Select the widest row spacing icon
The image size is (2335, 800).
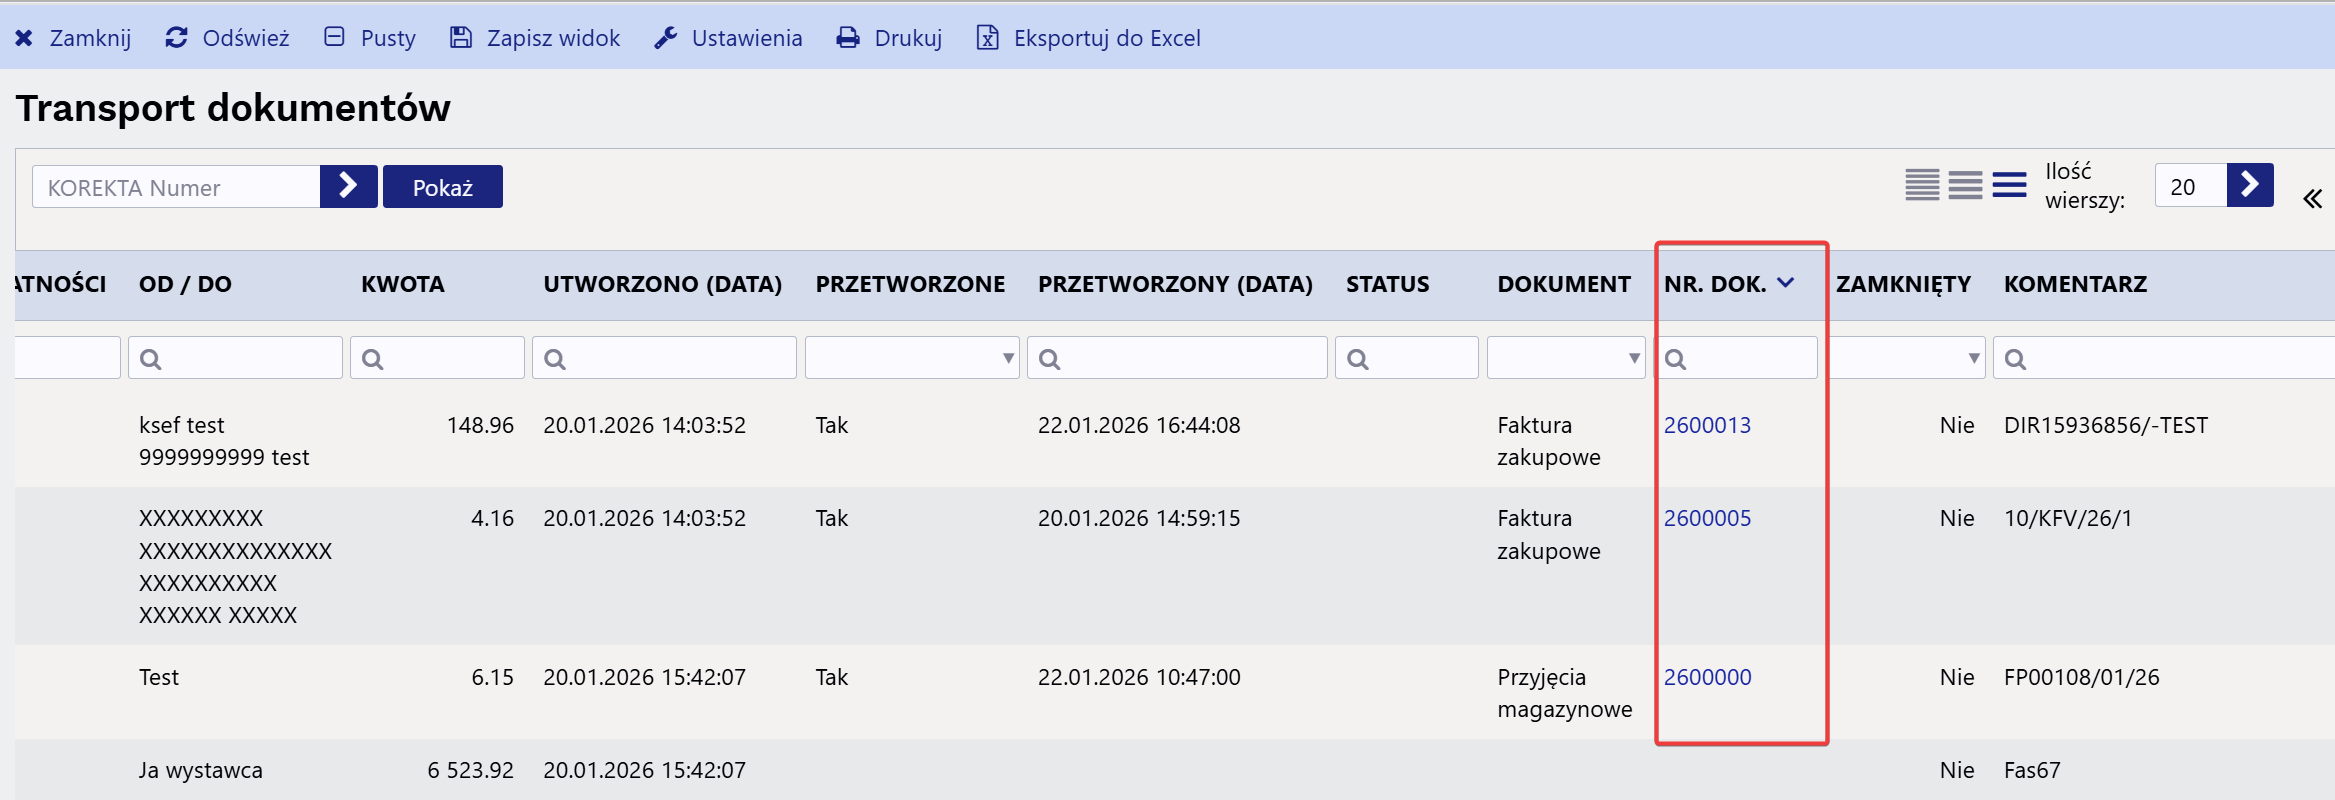tap(2009, 185)
